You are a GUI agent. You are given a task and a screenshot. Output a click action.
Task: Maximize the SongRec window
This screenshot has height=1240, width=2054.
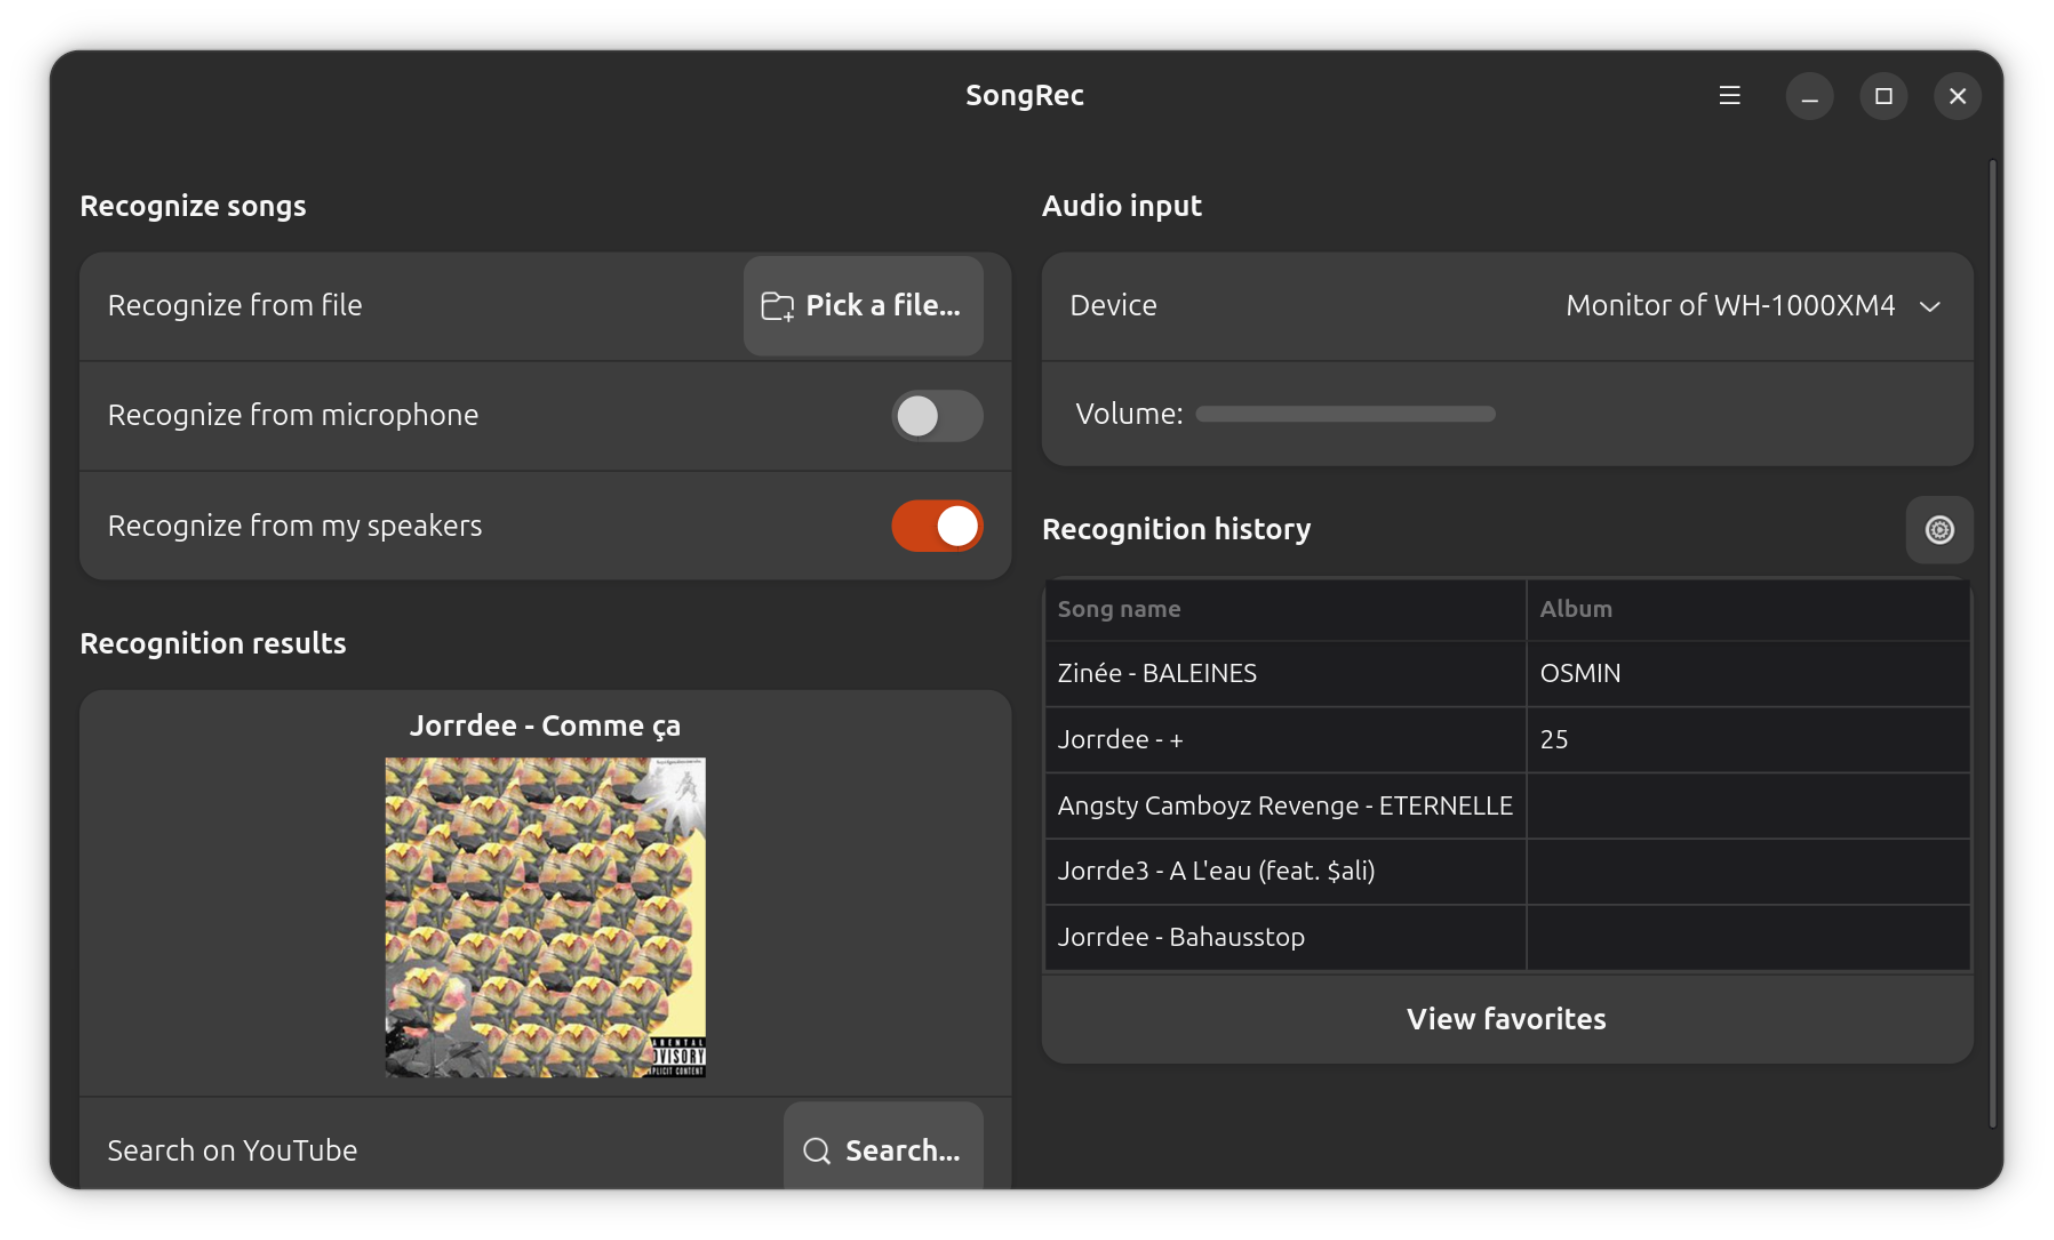[x=1883, y=96]
